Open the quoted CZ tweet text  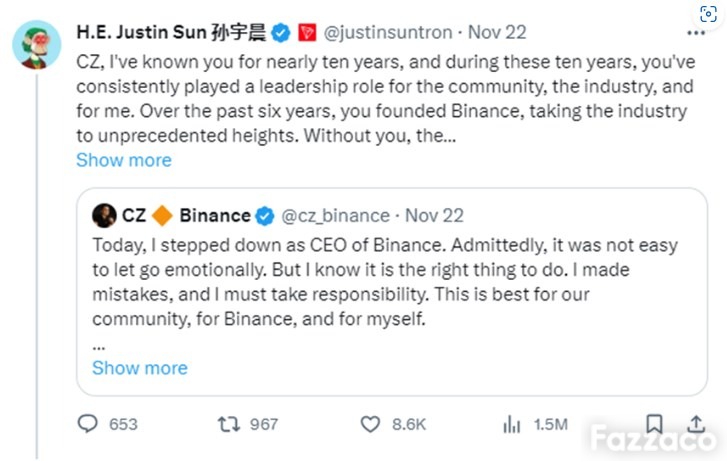(385, 282)
